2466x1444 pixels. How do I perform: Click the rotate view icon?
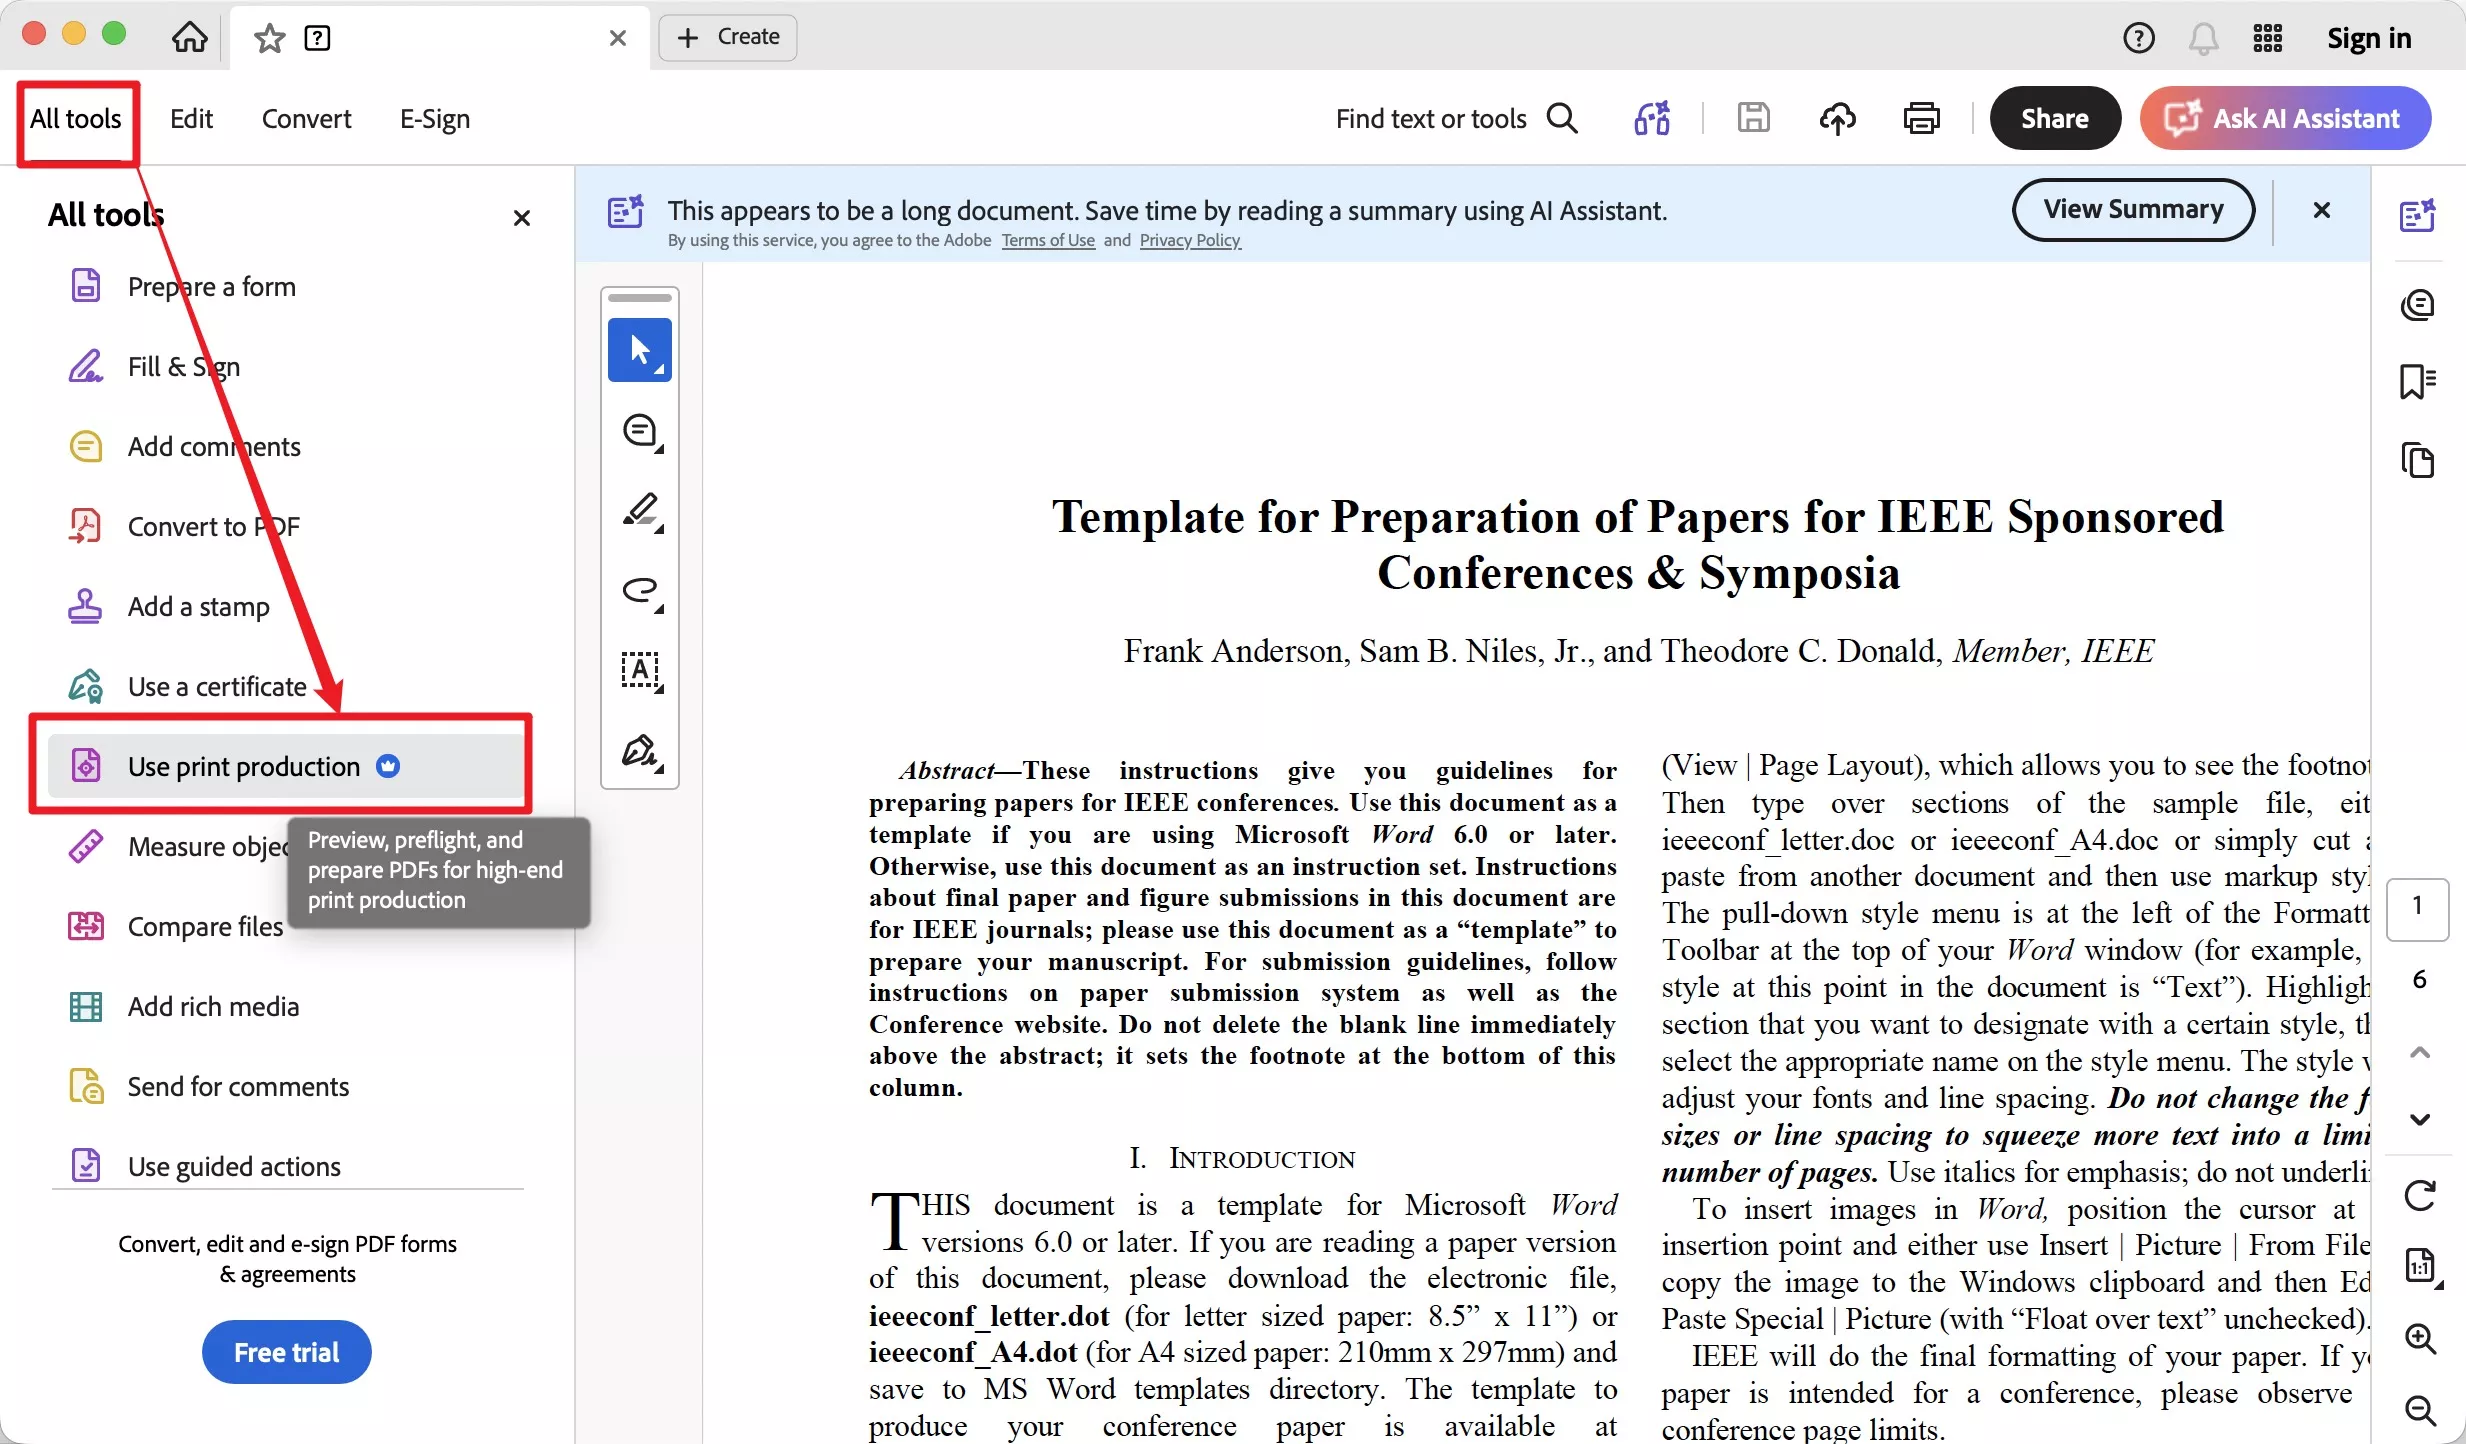(2419, 1195)
